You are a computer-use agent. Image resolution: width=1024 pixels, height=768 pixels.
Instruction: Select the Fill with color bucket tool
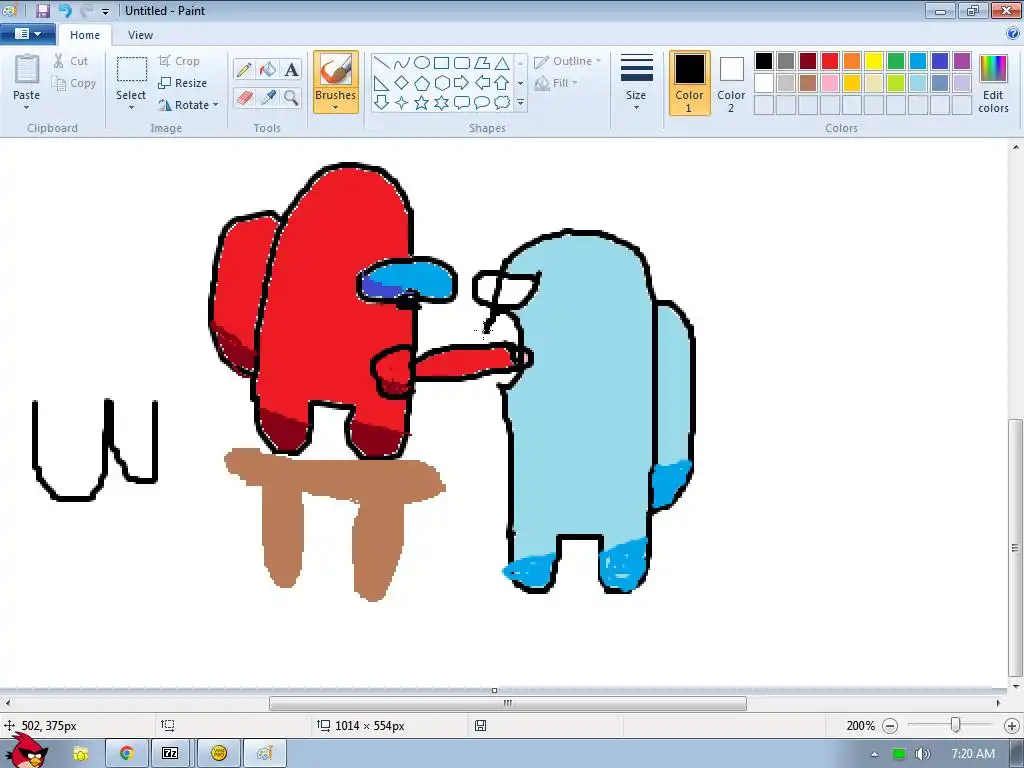click(268, 69)
